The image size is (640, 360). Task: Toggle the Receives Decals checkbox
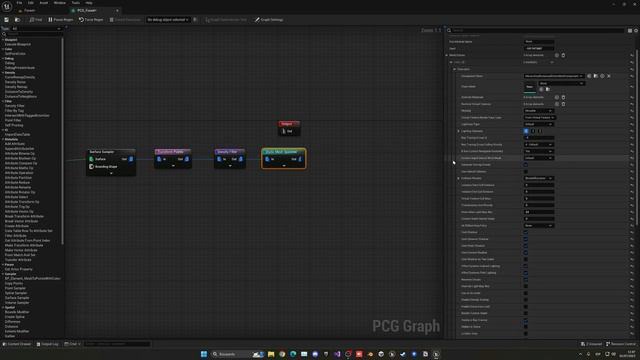click(x=526, y=280)
